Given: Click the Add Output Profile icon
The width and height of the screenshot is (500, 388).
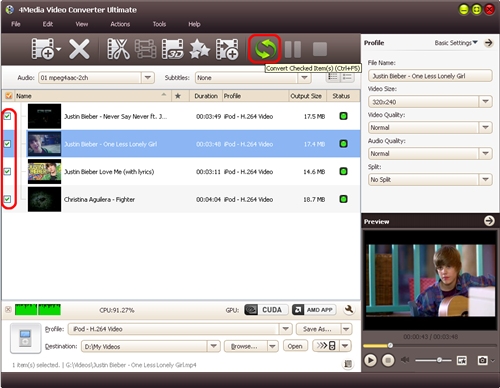Looking at the screenshot, I should (227, 49).
